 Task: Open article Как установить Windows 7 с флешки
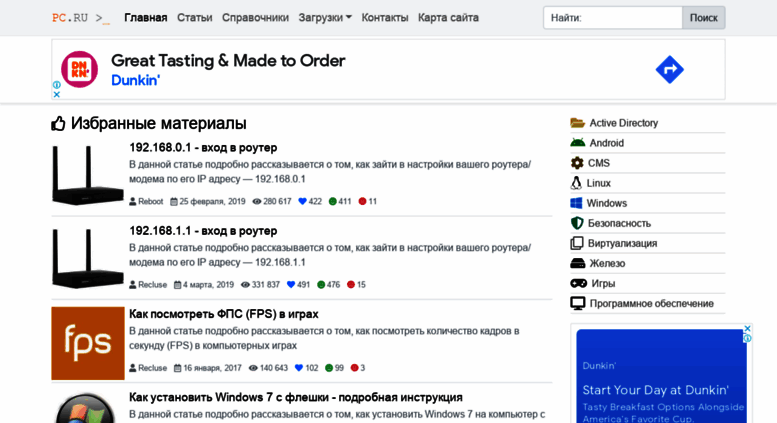point(296,397)
